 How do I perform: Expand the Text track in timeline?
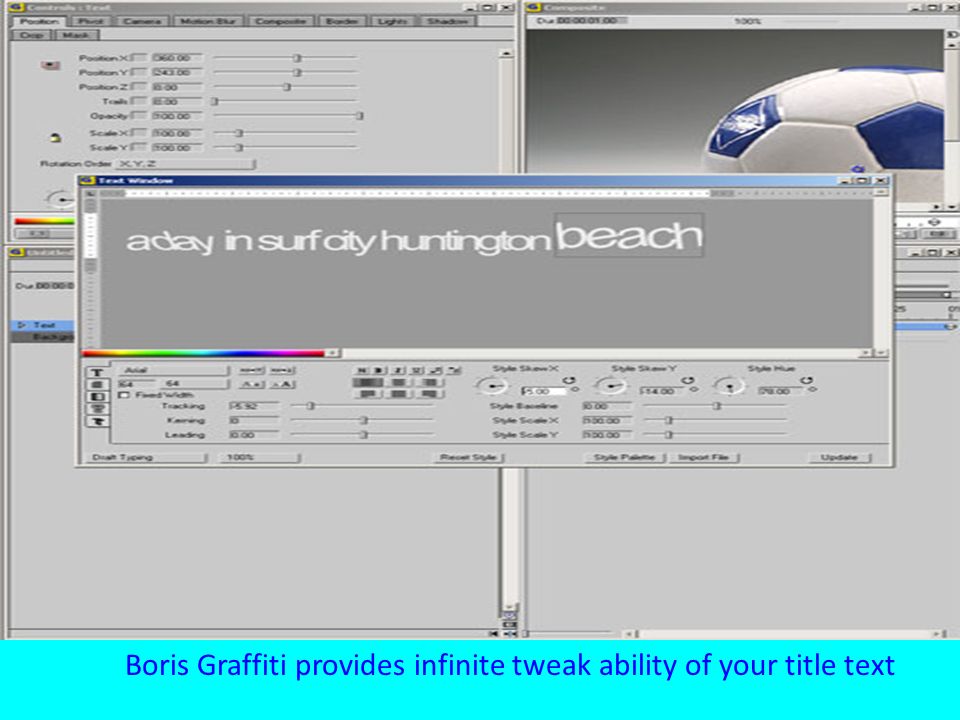(23, 325)
